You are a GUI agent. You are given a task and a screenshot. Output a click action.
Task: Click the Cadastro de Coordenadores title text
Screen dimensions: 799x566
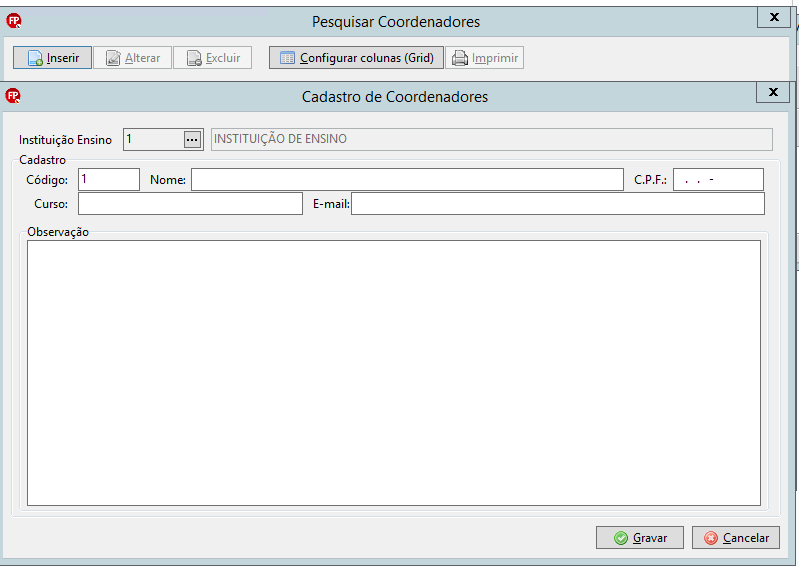(395, 97)
